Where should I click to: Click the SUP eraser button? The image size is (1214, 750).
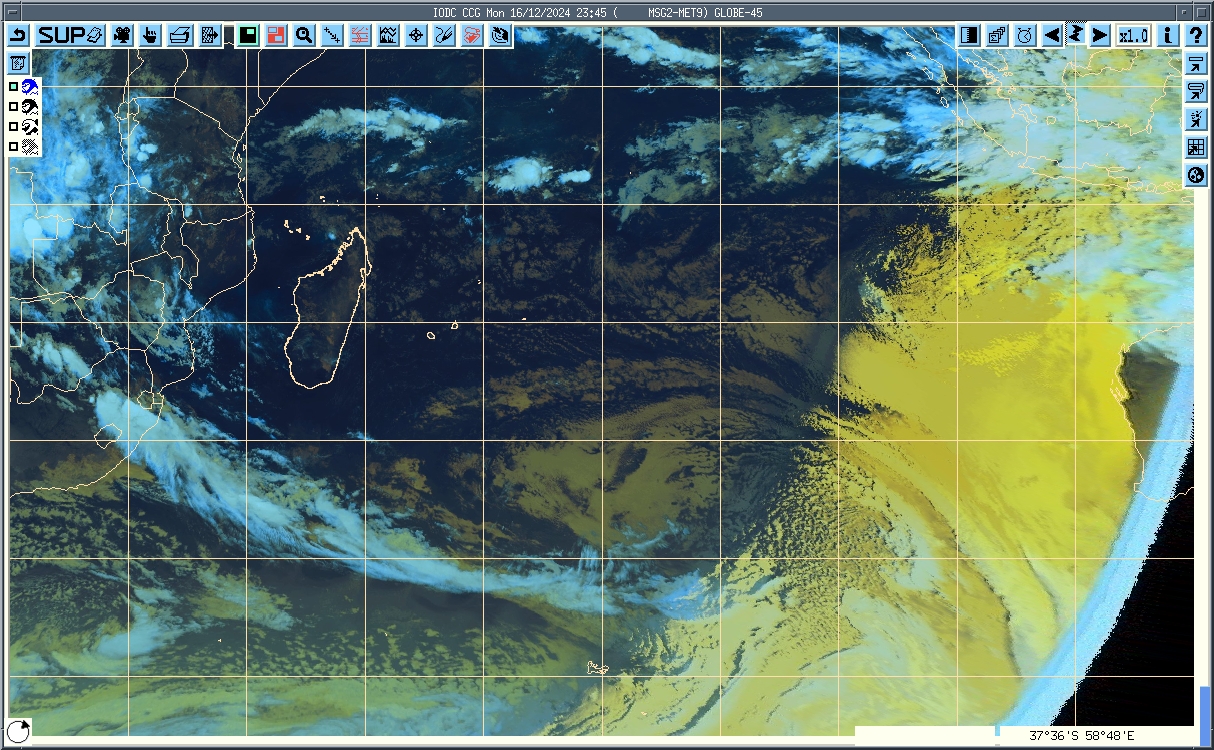70,36
